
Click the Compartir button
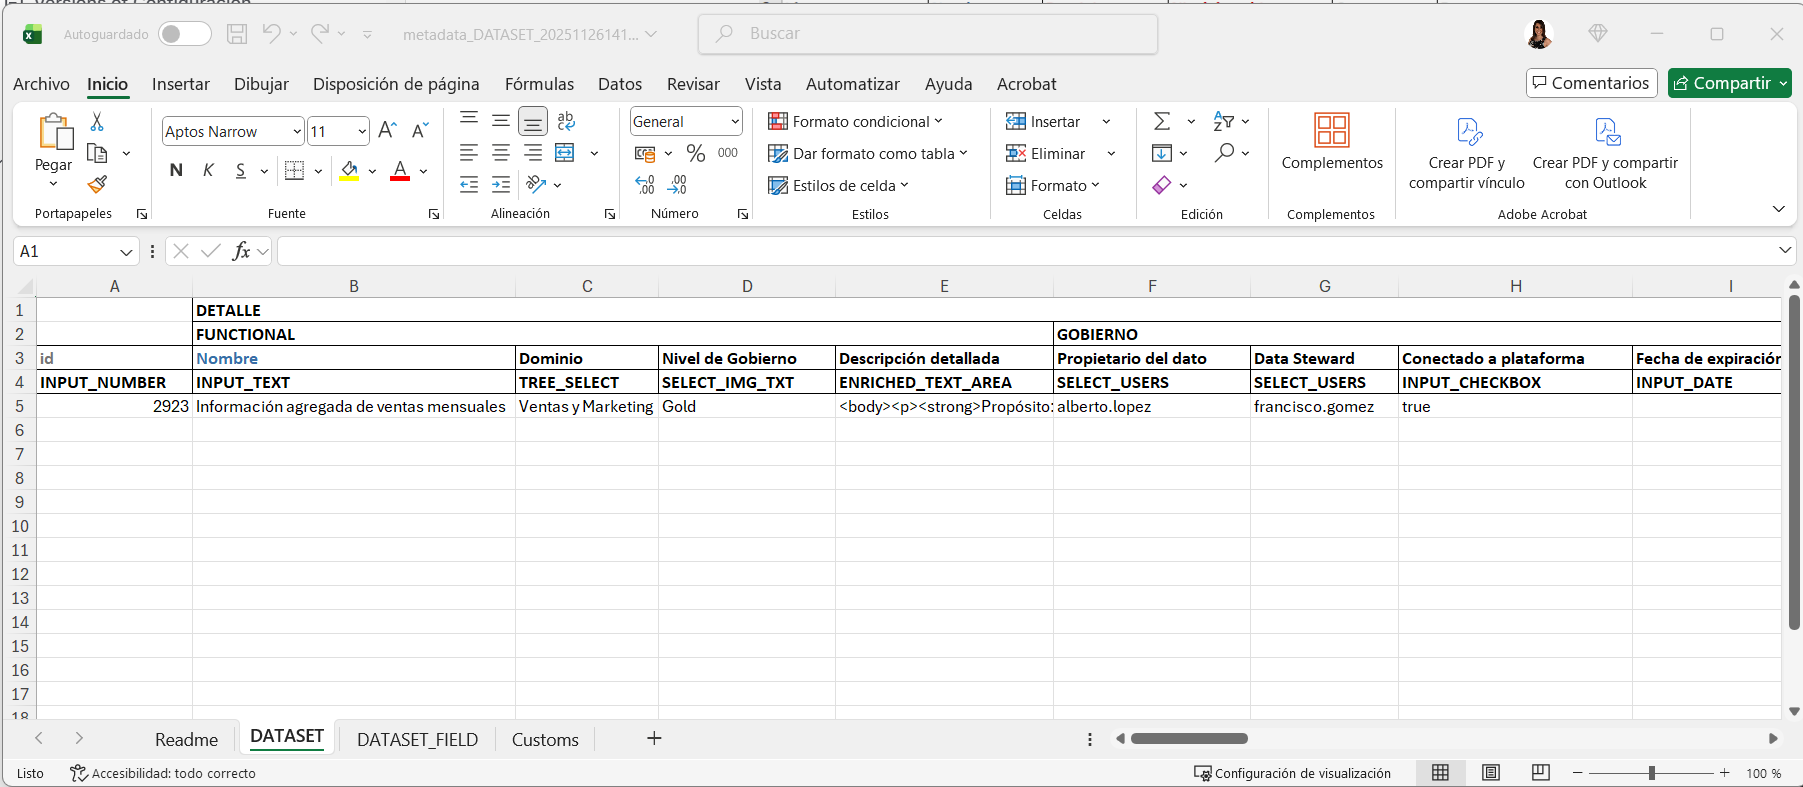pyautogui.click(x=1722, y=83)
